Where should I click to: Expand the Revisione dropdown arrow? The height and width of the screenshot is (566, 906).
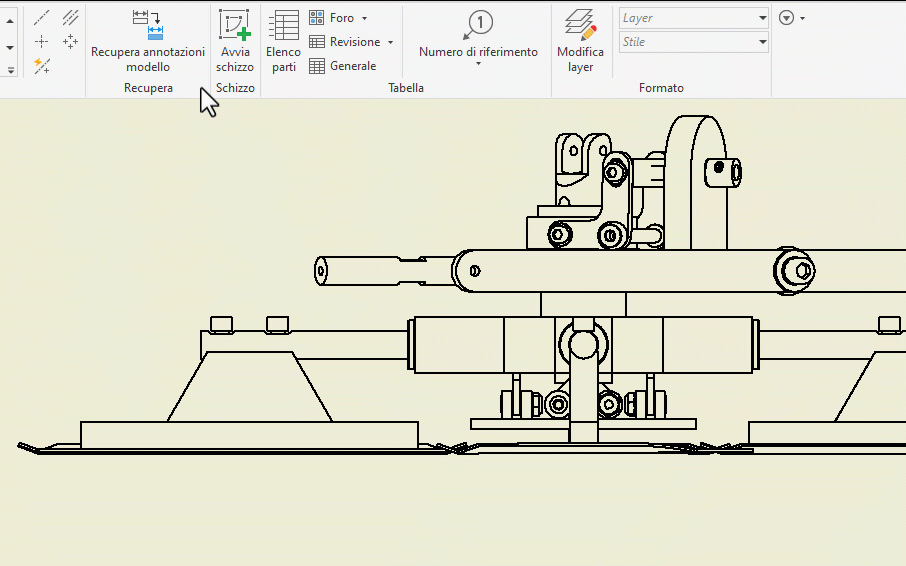pyautogui.click(x=390, y=43)
